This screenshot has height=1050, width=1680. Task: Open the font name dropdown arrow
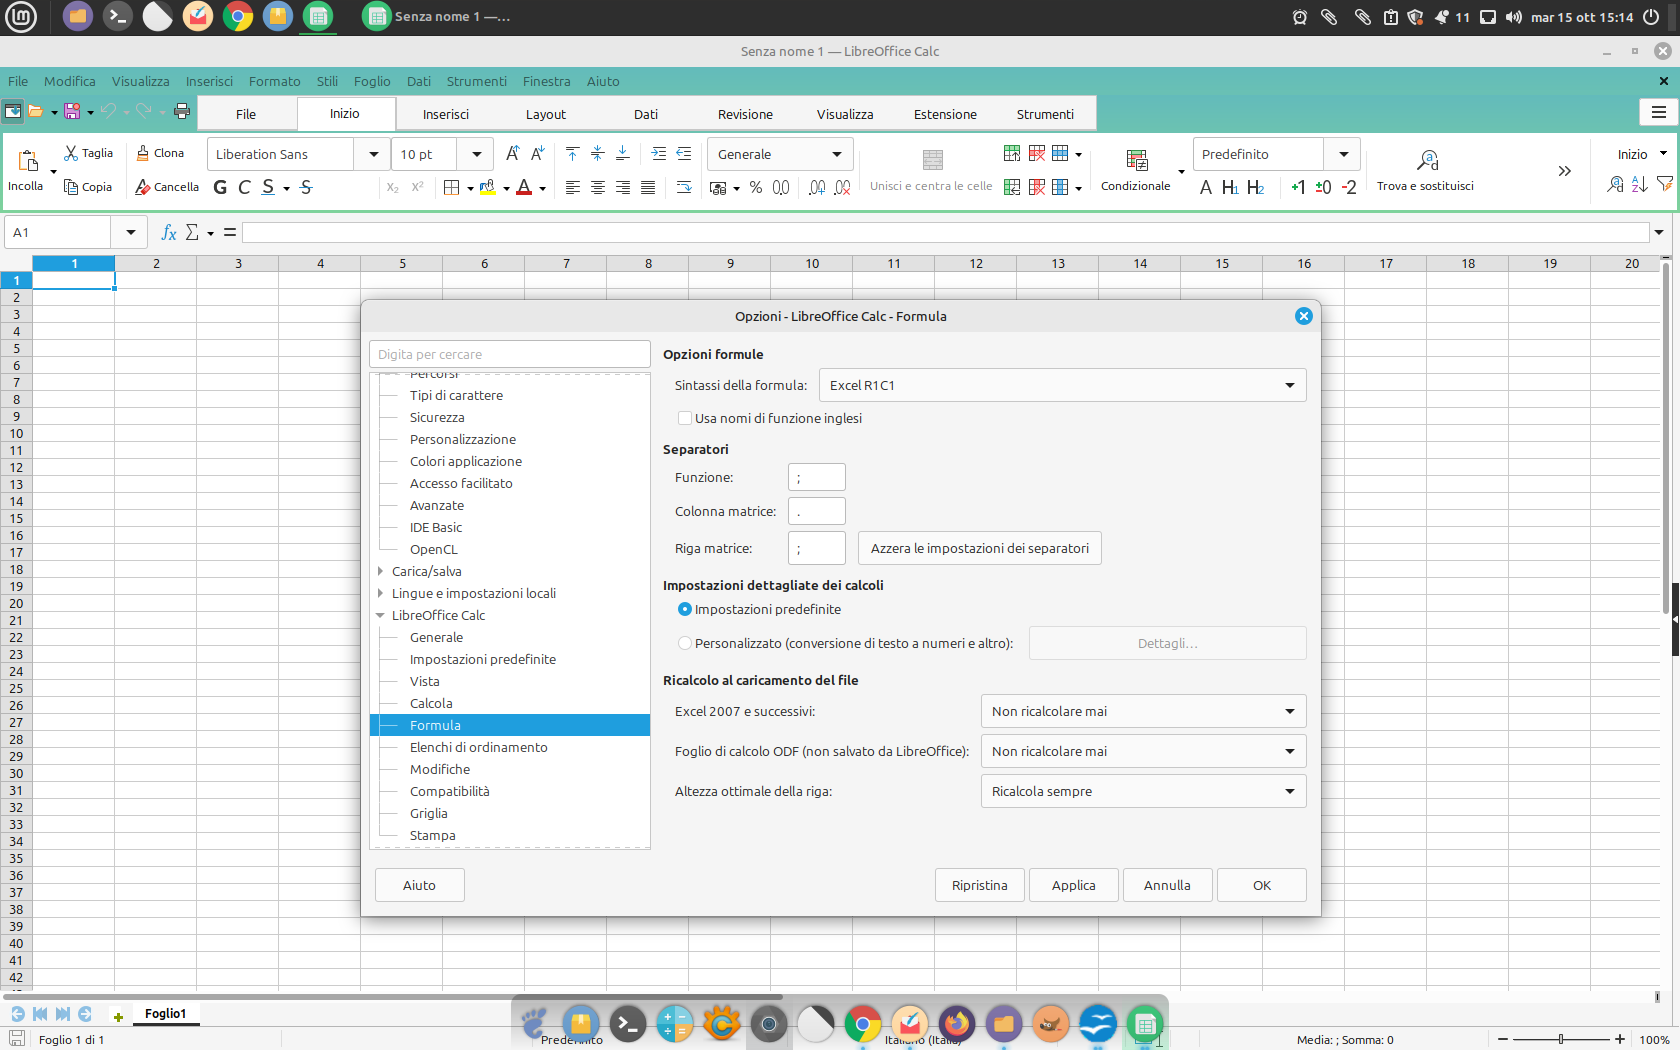pyautogui.click(x=373, y=154)
